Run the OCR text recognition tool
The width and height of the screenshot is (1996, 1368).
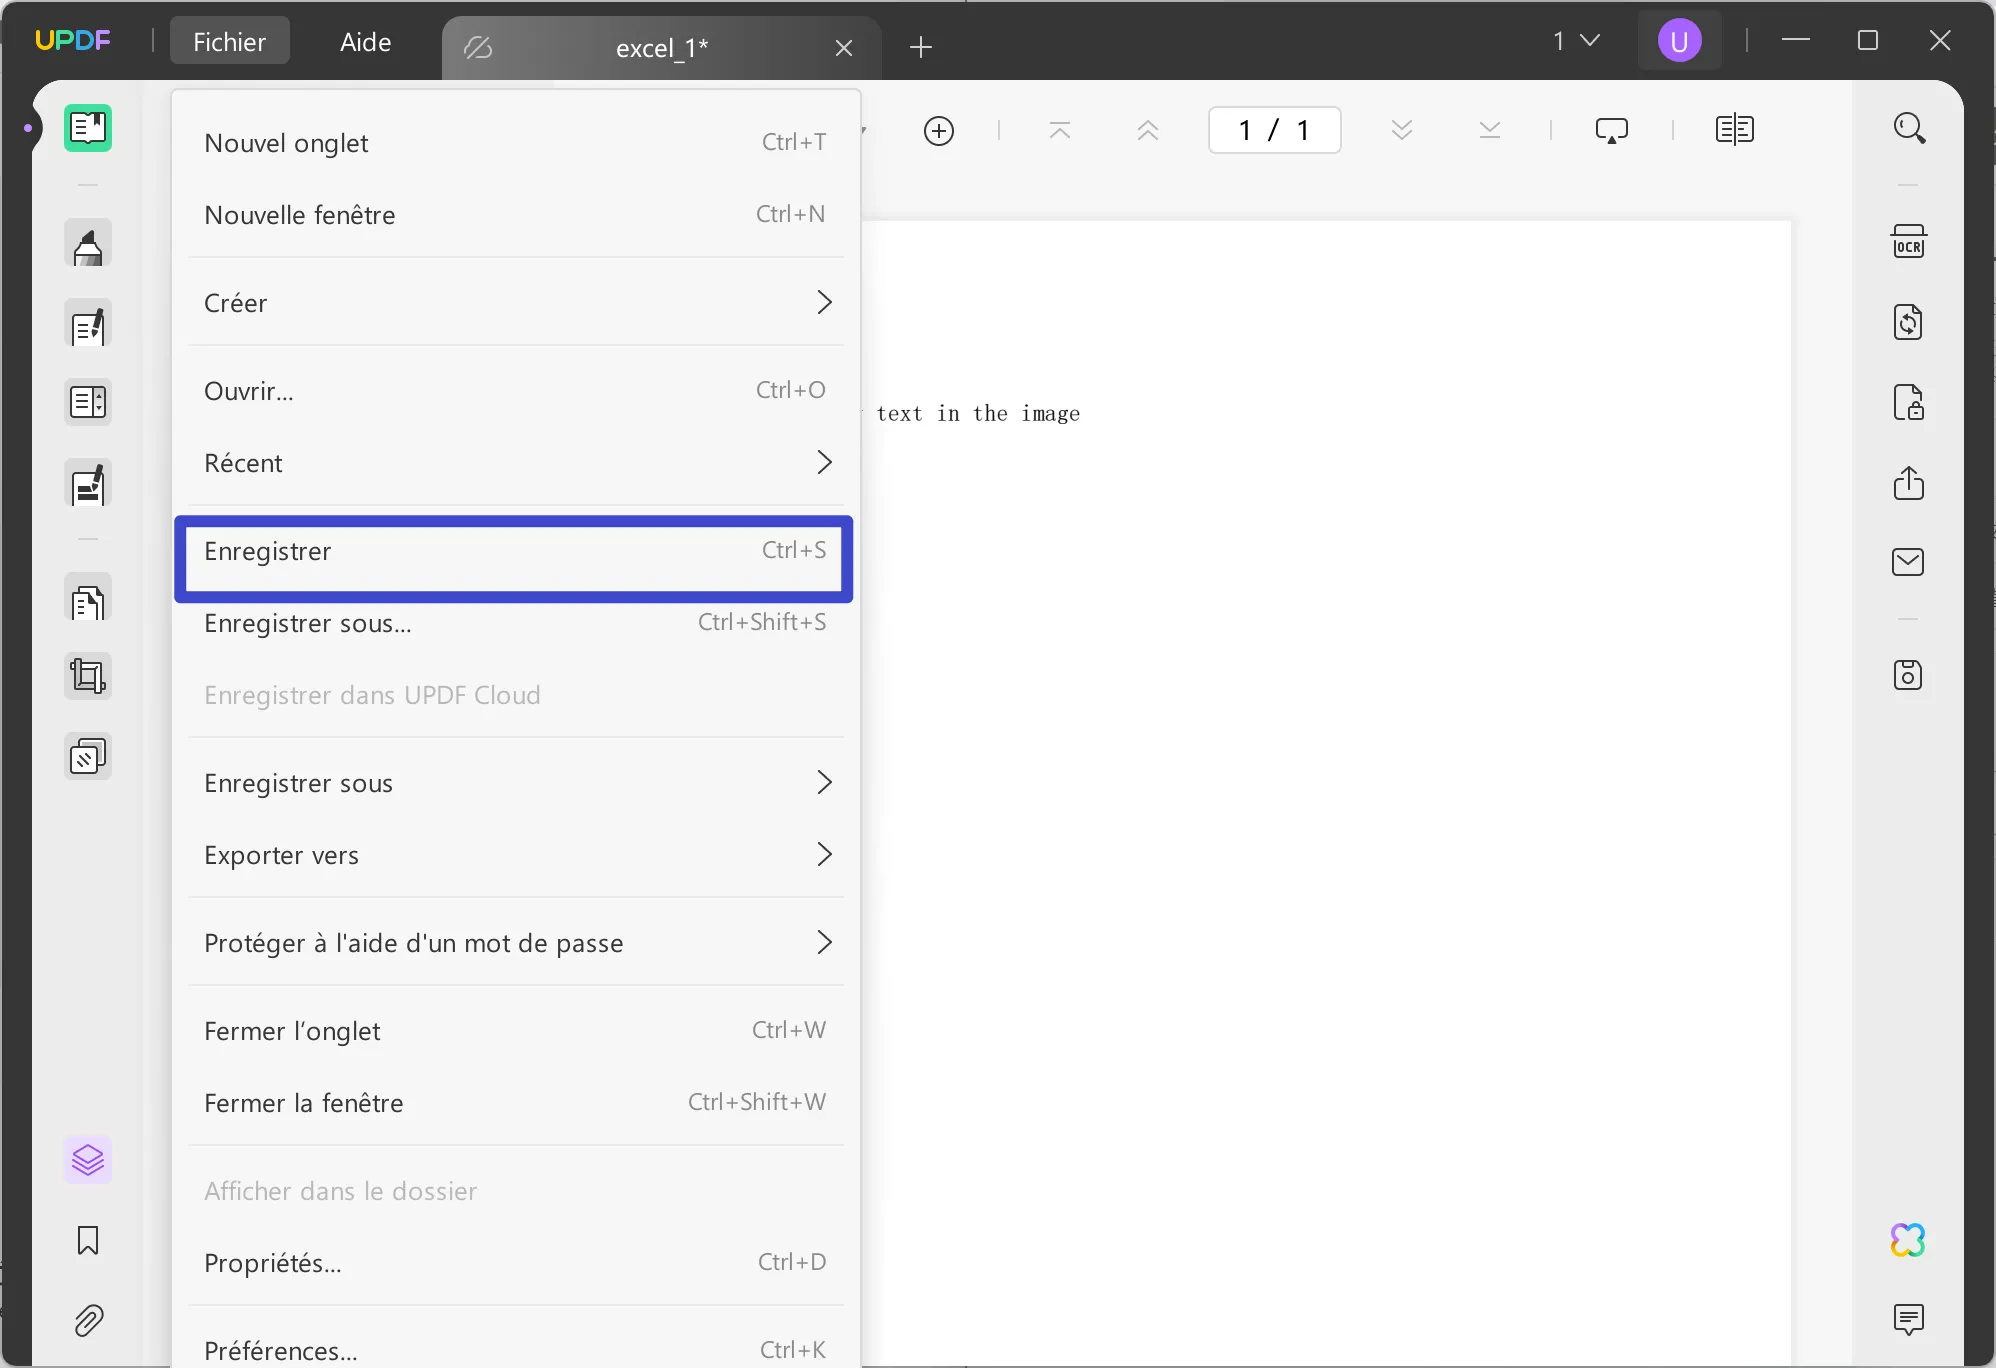[x=1909, y=242]
